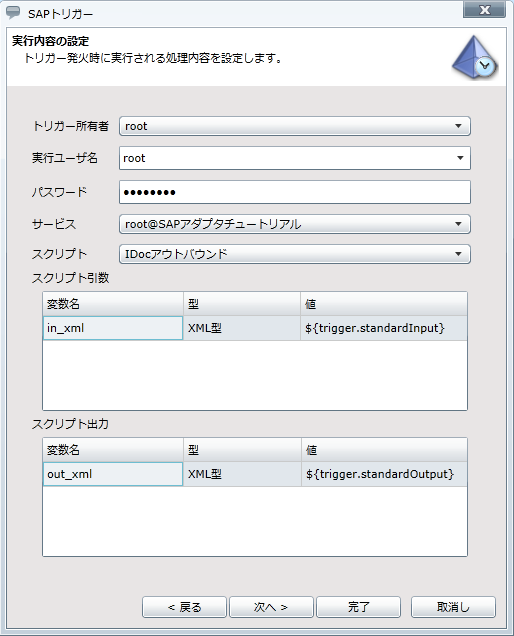514x636 pixels.
Task: Click 値 header in スクリプト引数 table
Action: click(384, 304)
